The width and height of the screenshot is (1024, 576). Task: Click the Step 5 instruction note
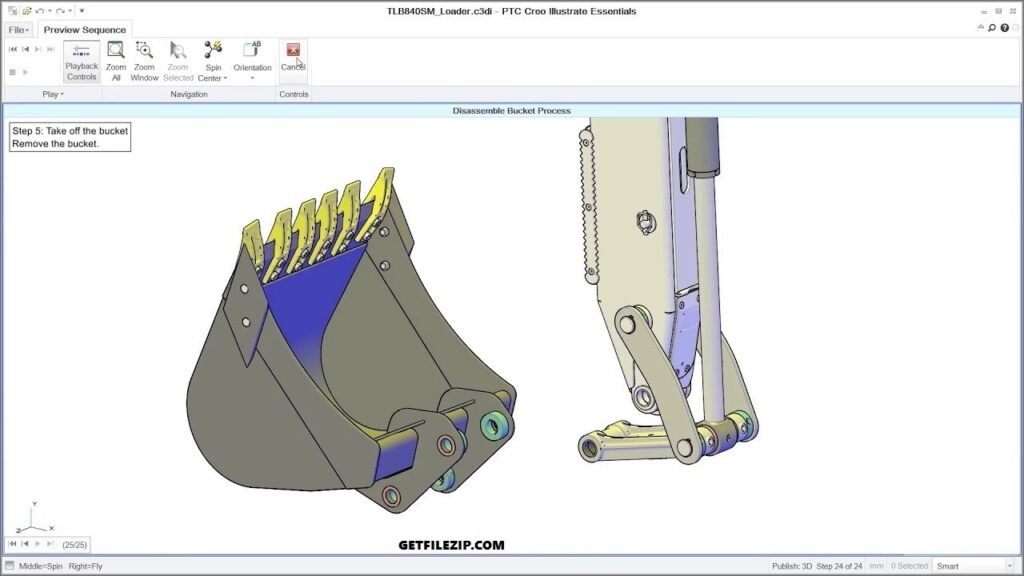pyautogui.click(x=68, y=136)
